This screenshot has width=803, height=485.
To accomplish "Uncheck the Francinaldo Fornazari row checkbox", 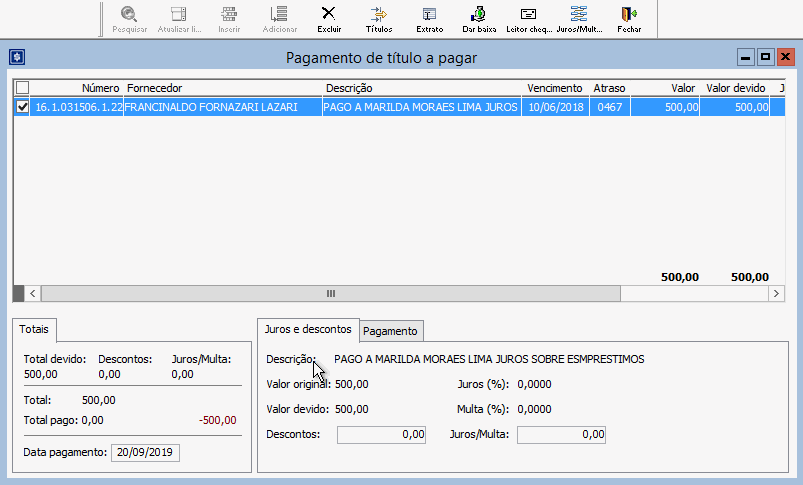I will [x=23, y=107].
